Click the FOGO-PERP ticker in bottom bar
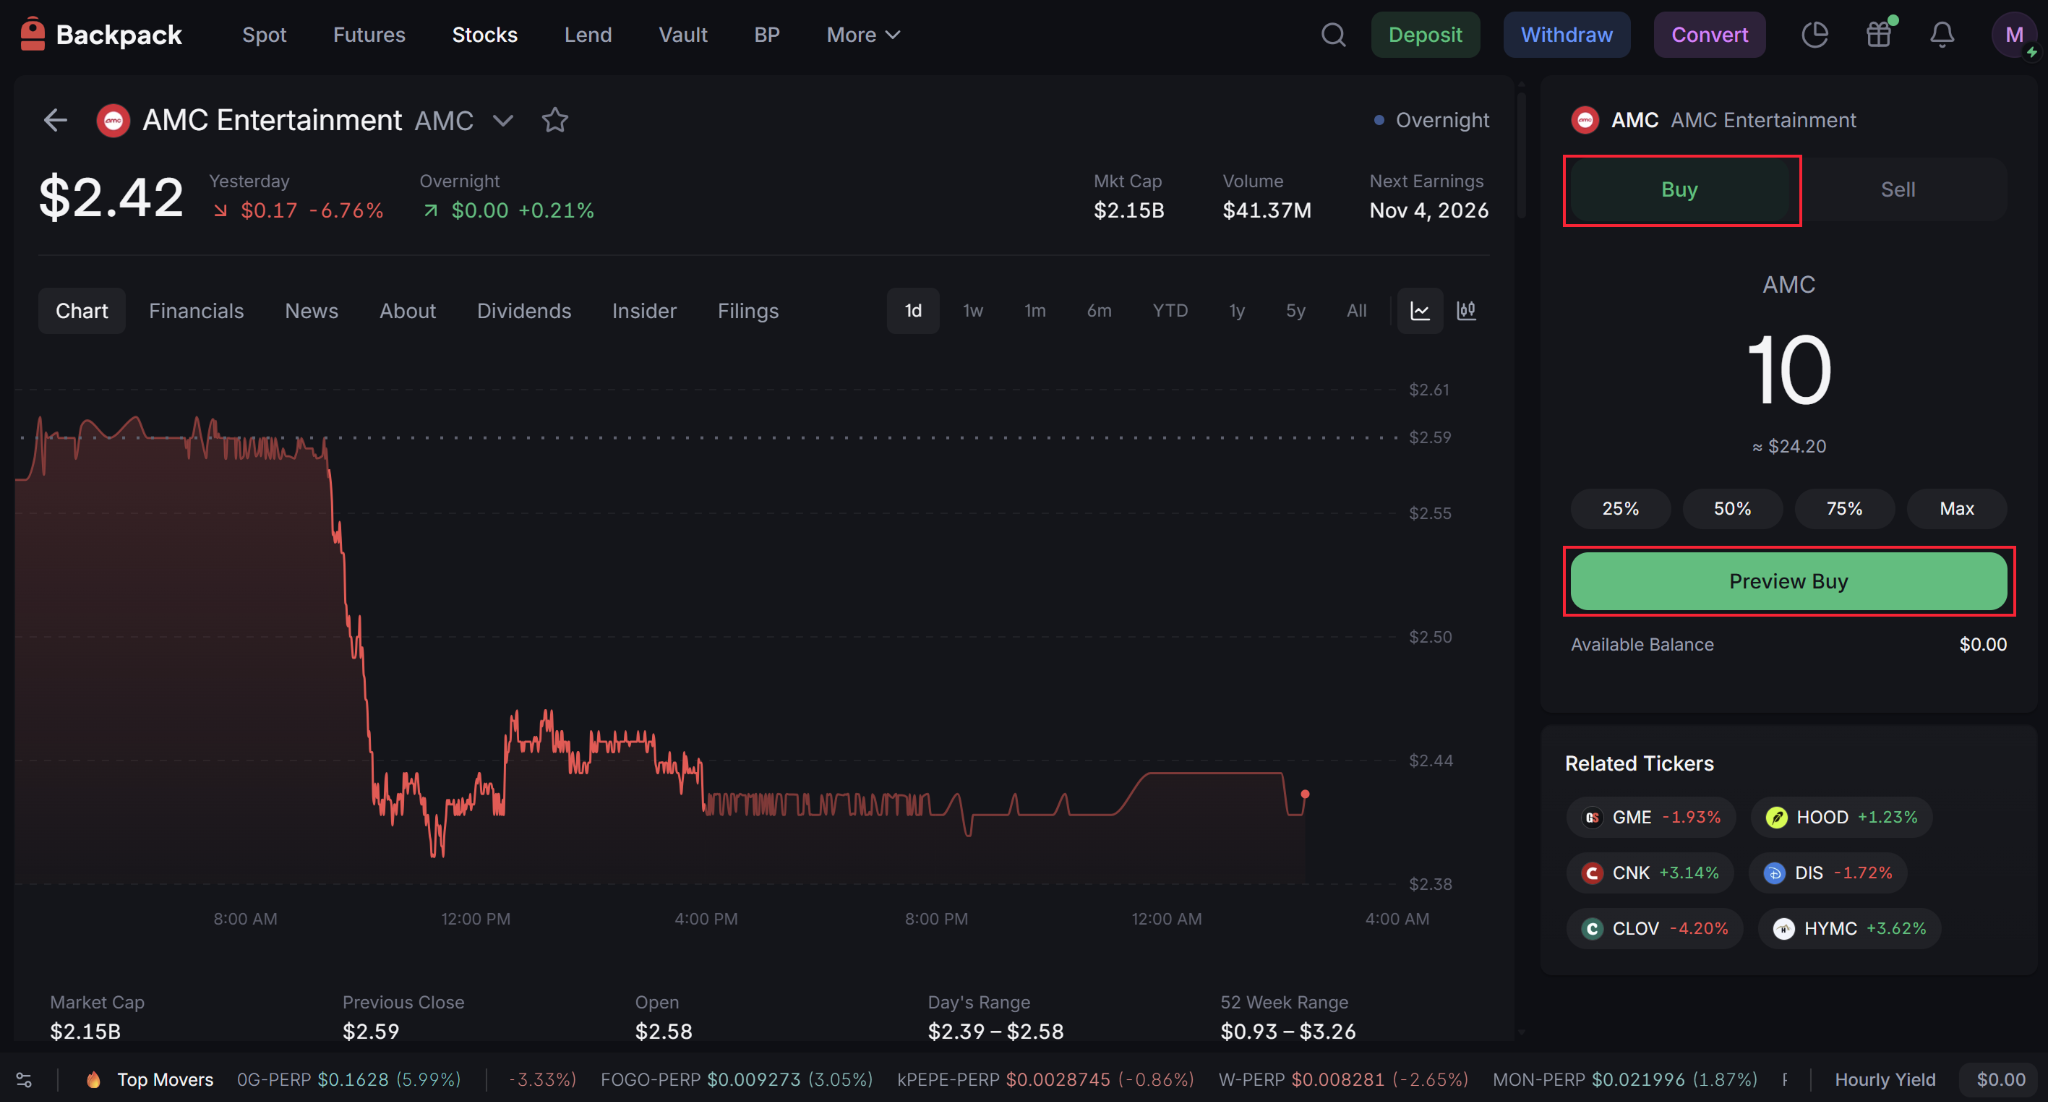The height and width of the screenshot is (1102, 2048). pos(736,1080)
